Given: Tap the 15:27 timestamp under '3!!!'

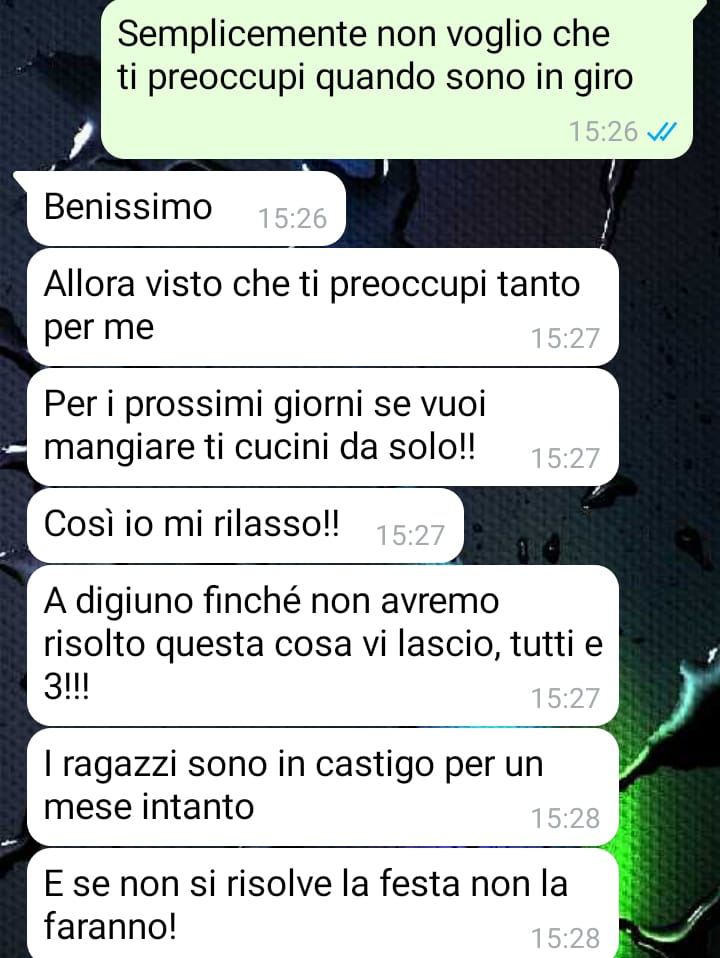Looking at the screenshot, I should [x=565, y=698].
